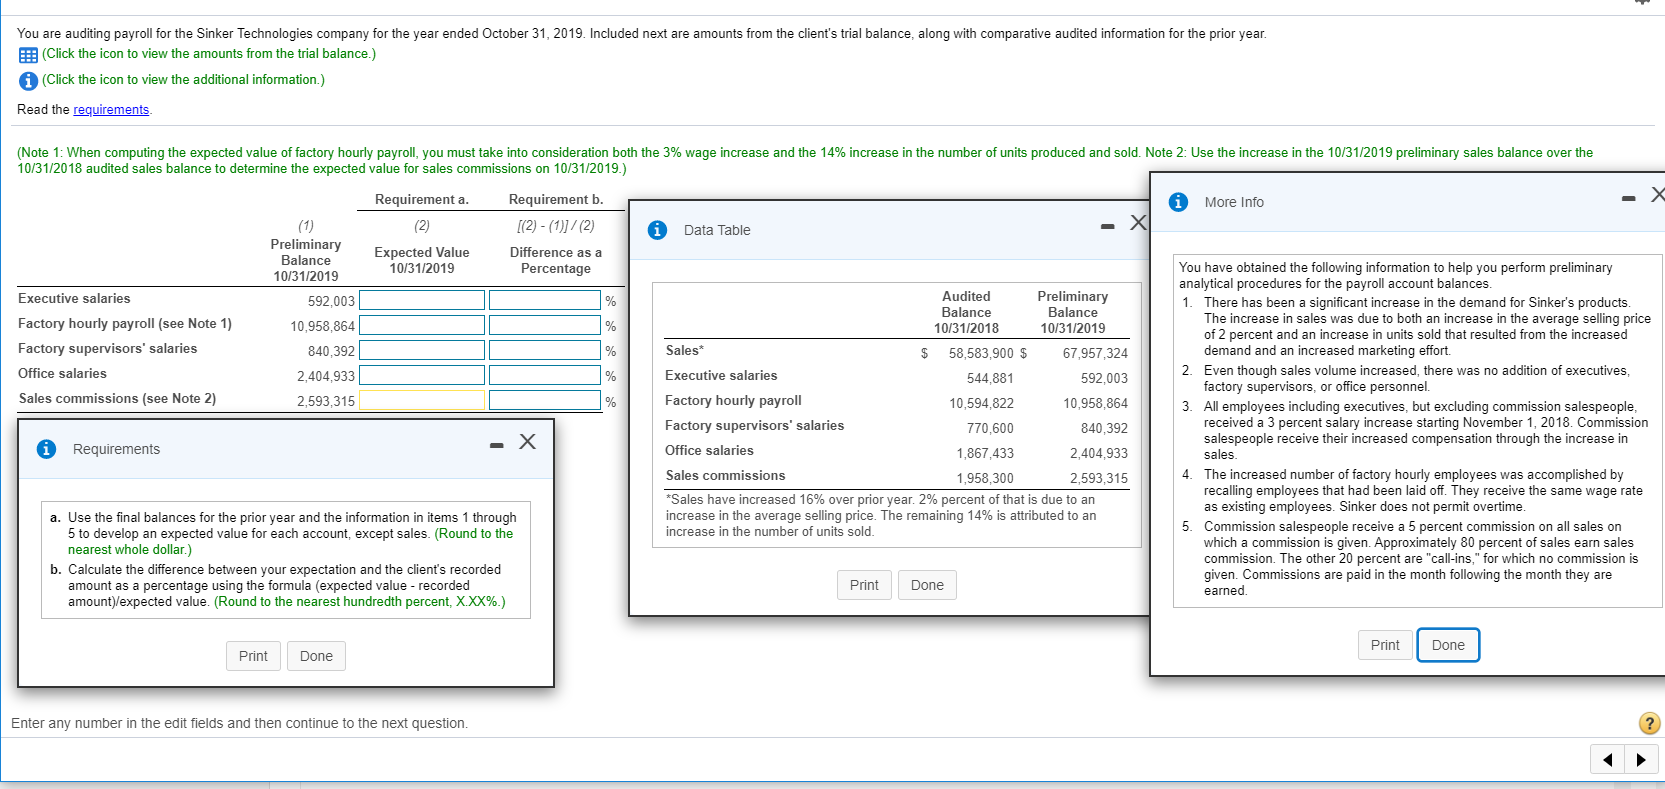Click the Requirements info icon
Screen dimensions: 1665x789
pyautogui.click(x=46, y=449)
